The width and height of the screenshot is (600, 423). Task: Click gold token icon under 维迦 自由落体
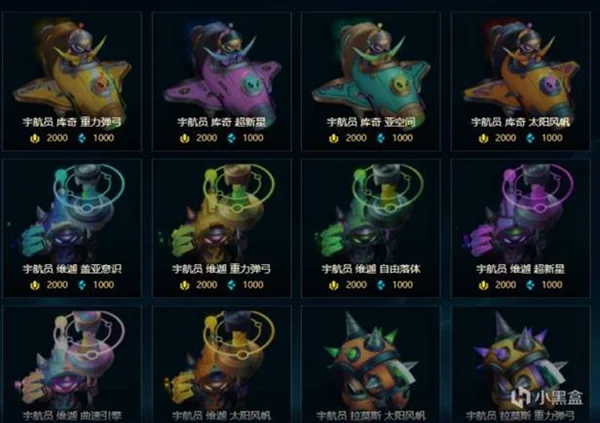334,285
